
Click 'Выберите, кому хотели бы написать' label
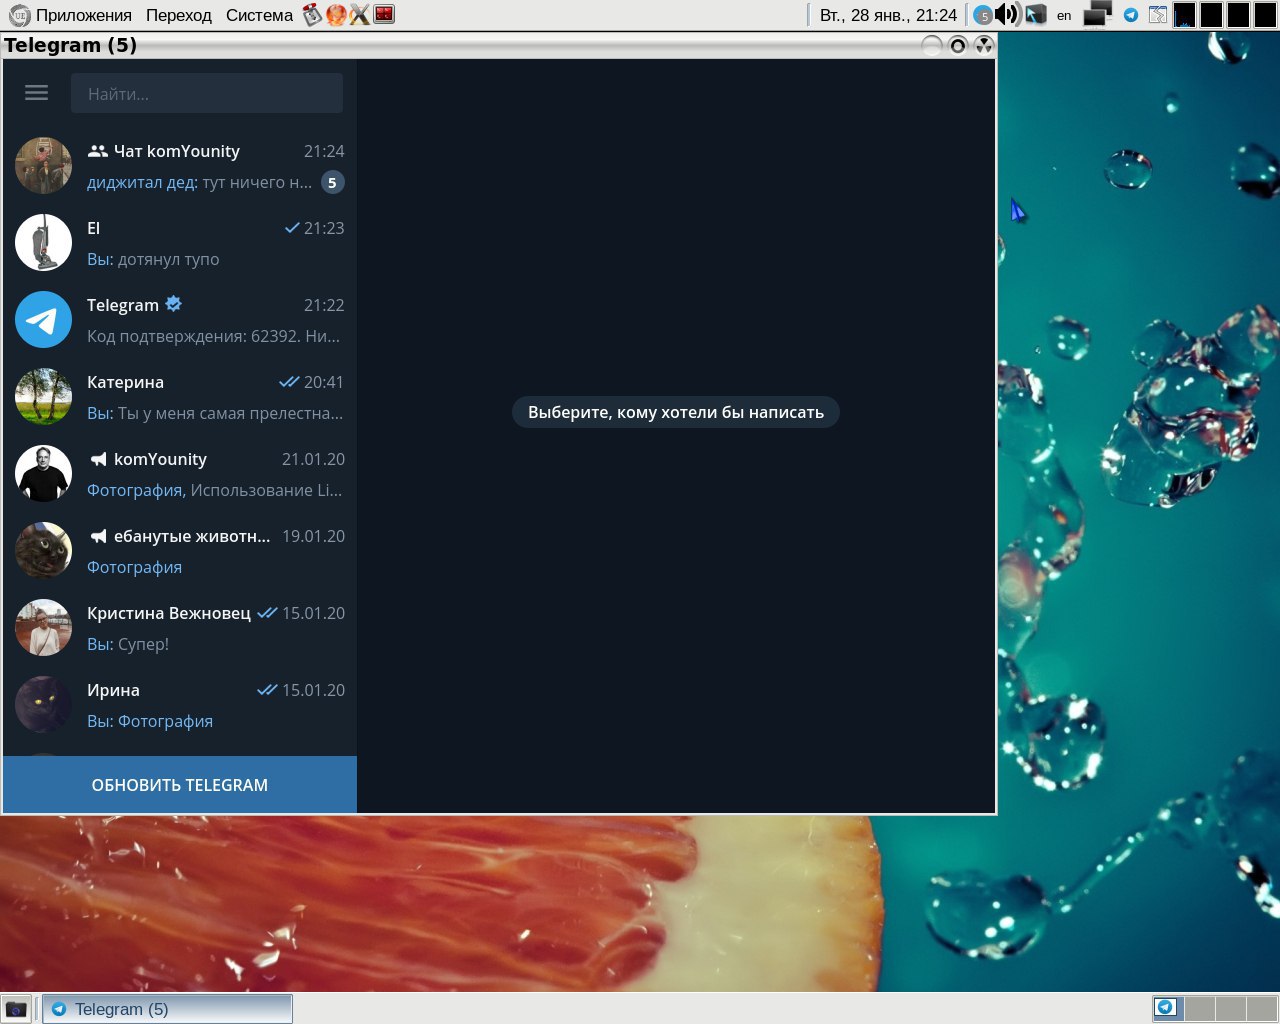676,412
